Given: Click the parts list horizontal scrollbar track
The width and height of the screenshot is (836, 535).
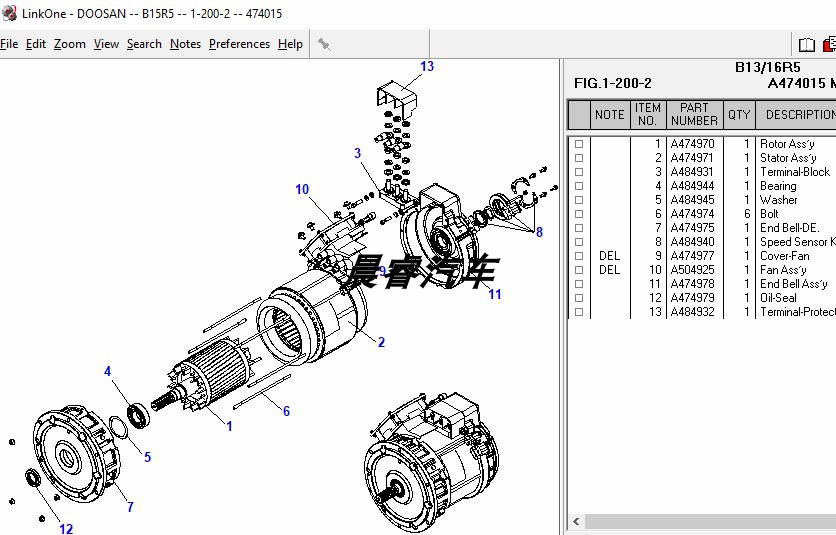Looking at the screenshot, I should click(x=710, y=521).
